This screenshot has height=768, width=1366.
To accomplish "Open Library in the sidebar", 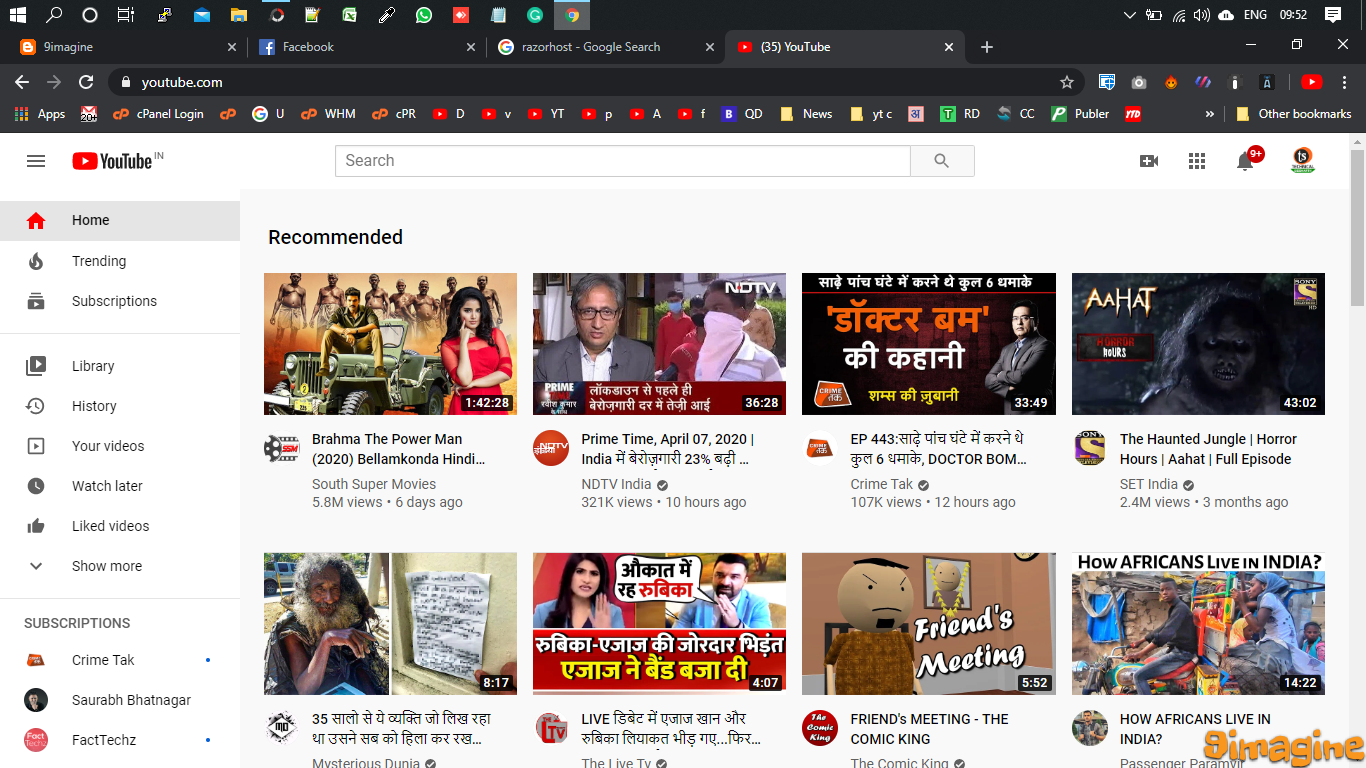I will tap(120, 366).
